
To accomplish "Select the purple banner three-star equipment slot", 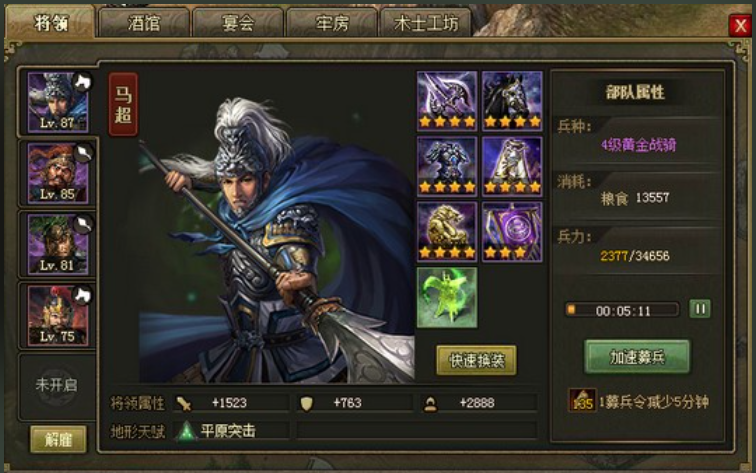I will pos(512,232).
